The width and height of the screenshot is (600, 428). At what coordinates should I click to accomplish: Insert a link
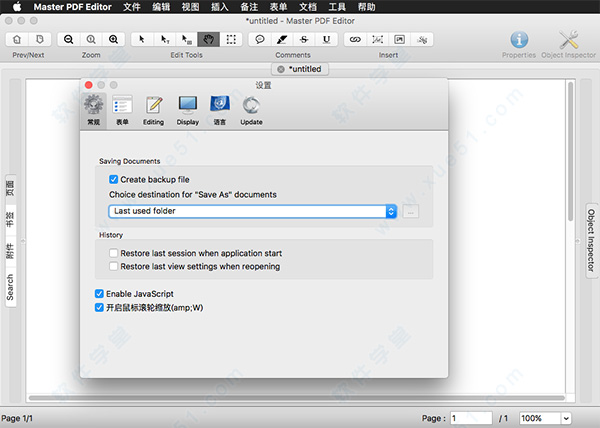pos(355,39)
